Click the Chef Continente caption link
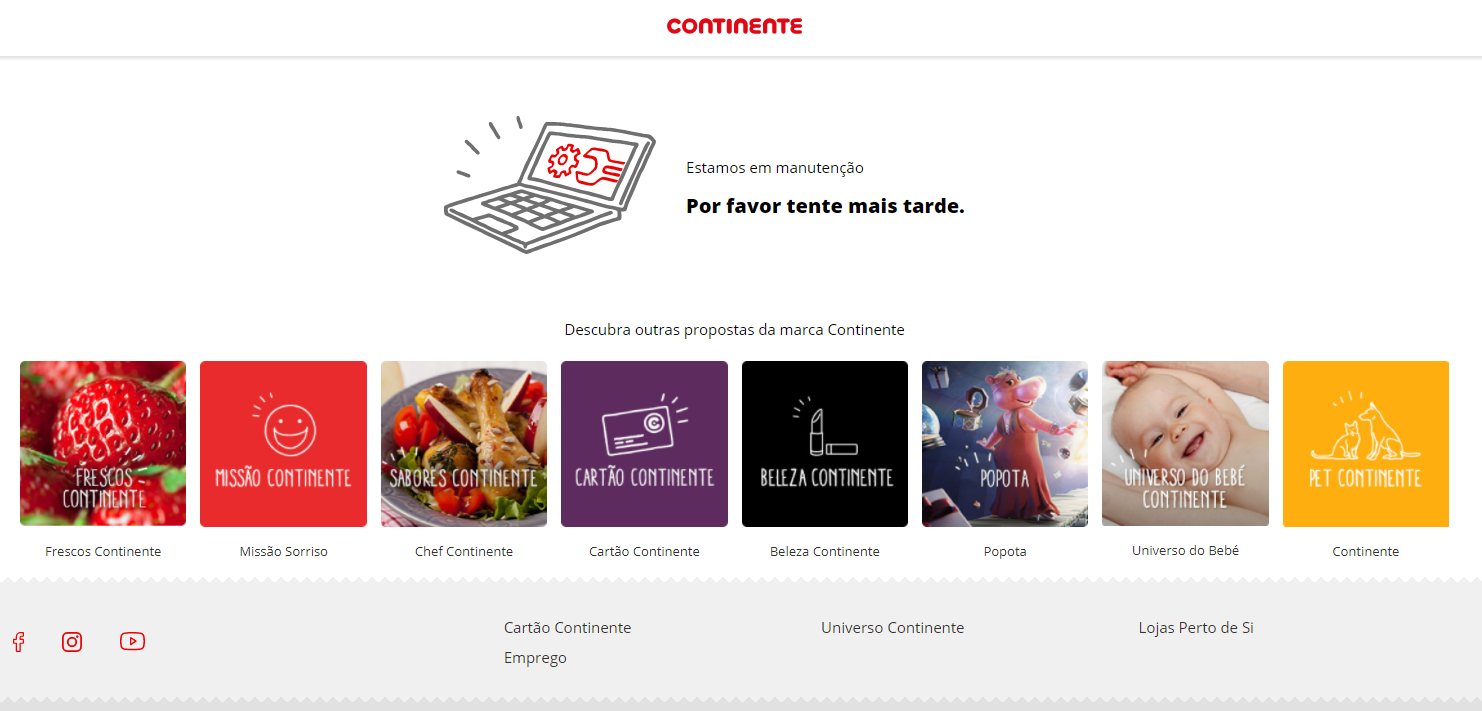This screenshot has width=1482, height=711. coord(464,552)
